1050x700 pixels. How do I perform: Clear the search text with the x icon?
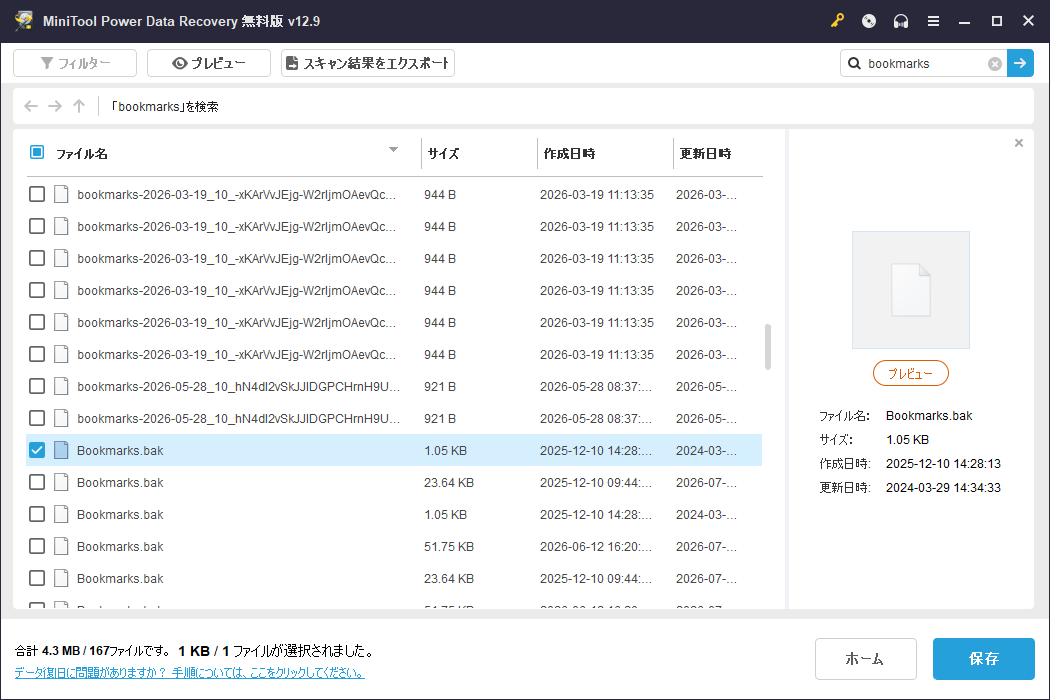(x=995, y=64)
